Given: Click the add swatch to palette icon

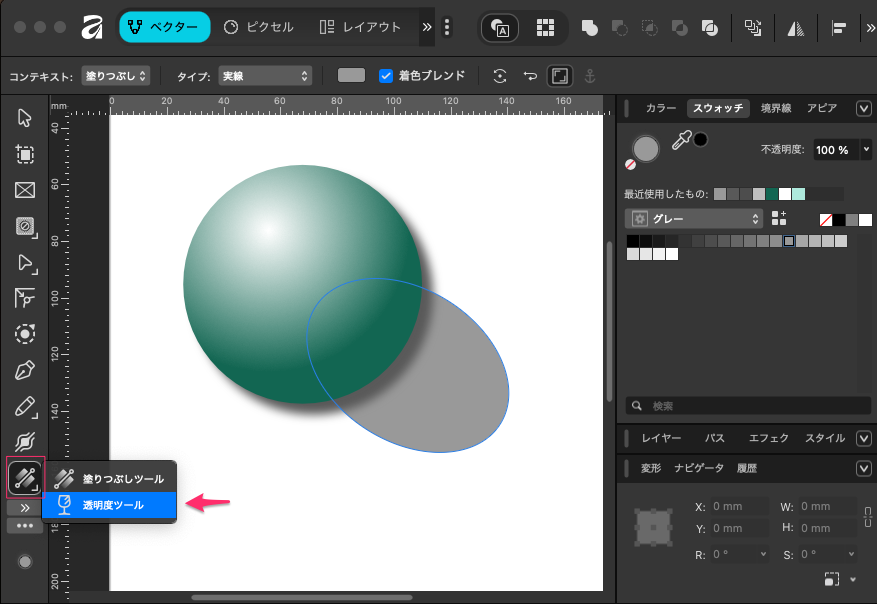Looking at the screenshot, I should point(779,218).
